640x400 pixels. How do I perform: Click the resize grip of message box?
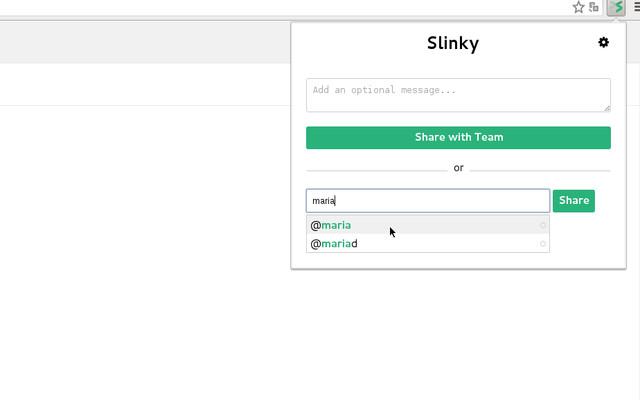coord(607,108)
